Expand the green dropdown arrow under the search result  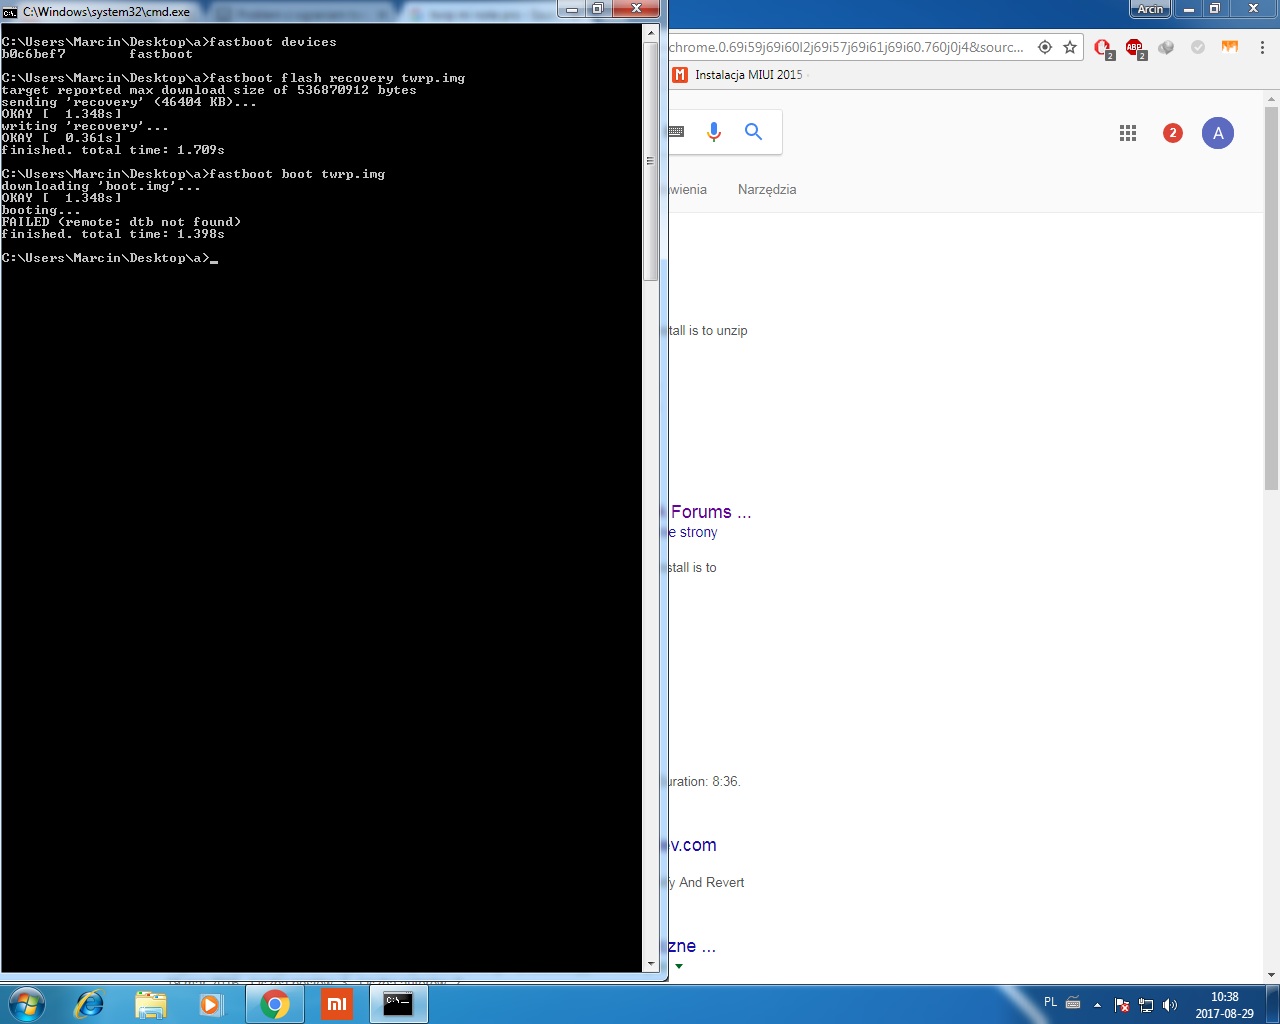coord(679,966)
